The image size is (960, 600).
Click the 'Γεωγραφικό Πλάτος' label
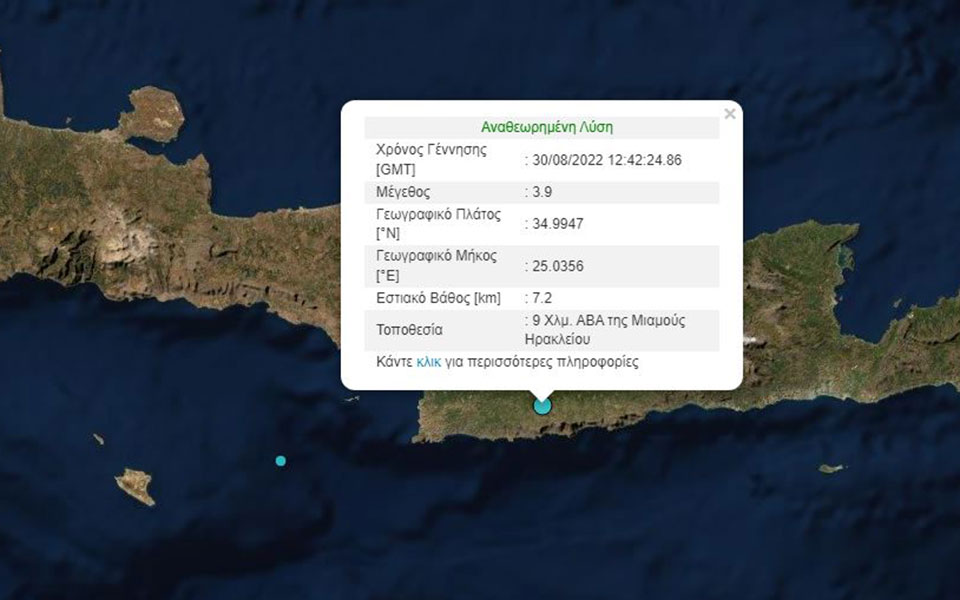pyautogui.click(x=438, y=215)
